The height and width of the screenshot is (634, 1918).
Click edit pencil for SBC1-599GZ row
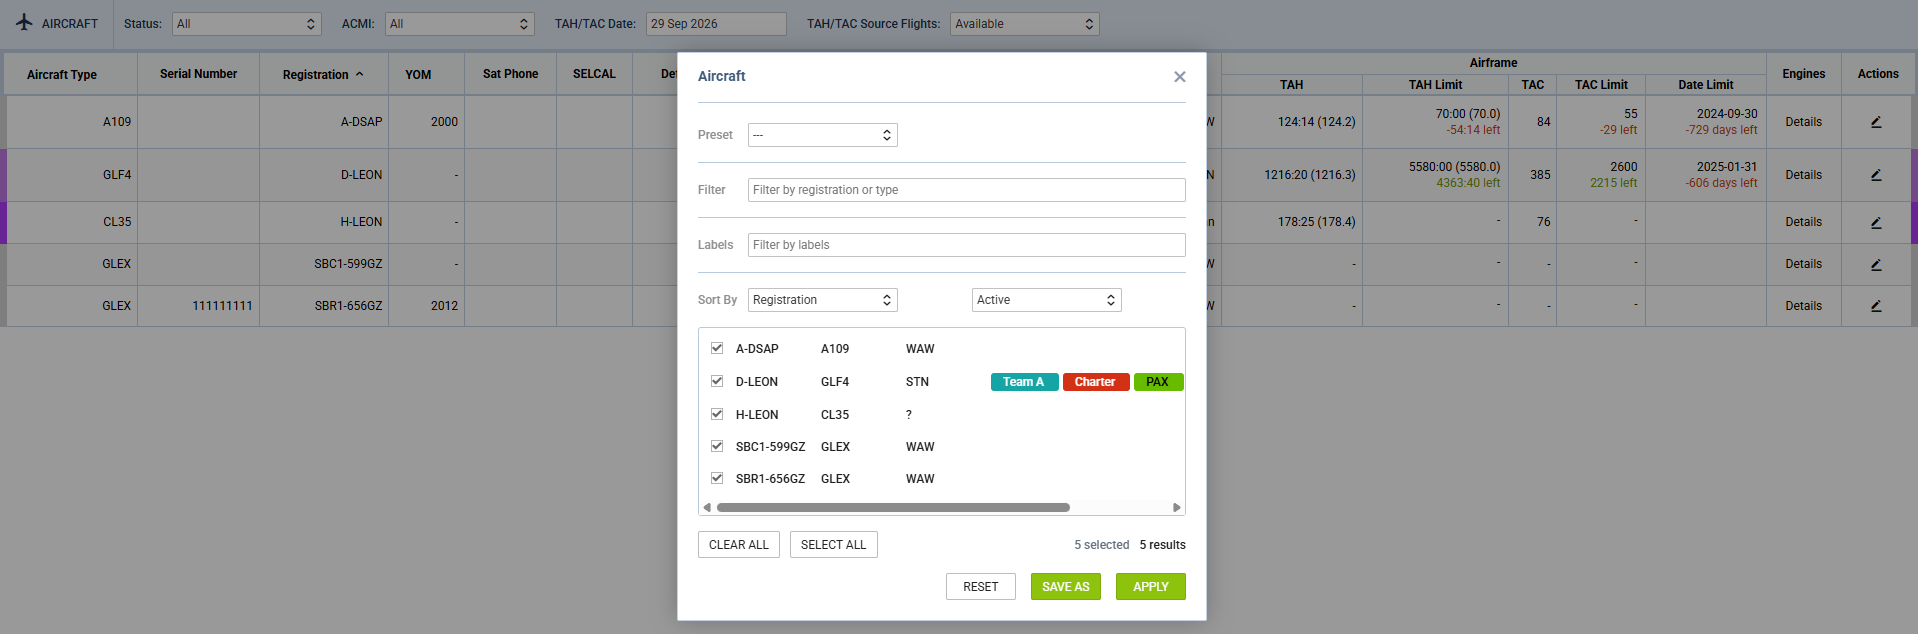coord(1876,264)
